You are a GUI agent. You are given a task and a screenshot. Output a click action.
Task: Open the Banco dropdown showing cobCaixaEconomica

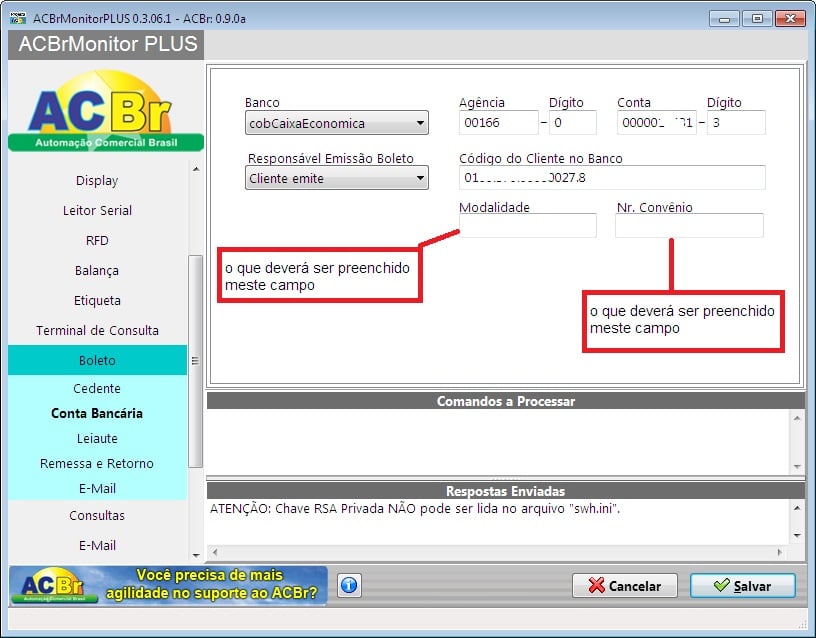click(337, 123)
